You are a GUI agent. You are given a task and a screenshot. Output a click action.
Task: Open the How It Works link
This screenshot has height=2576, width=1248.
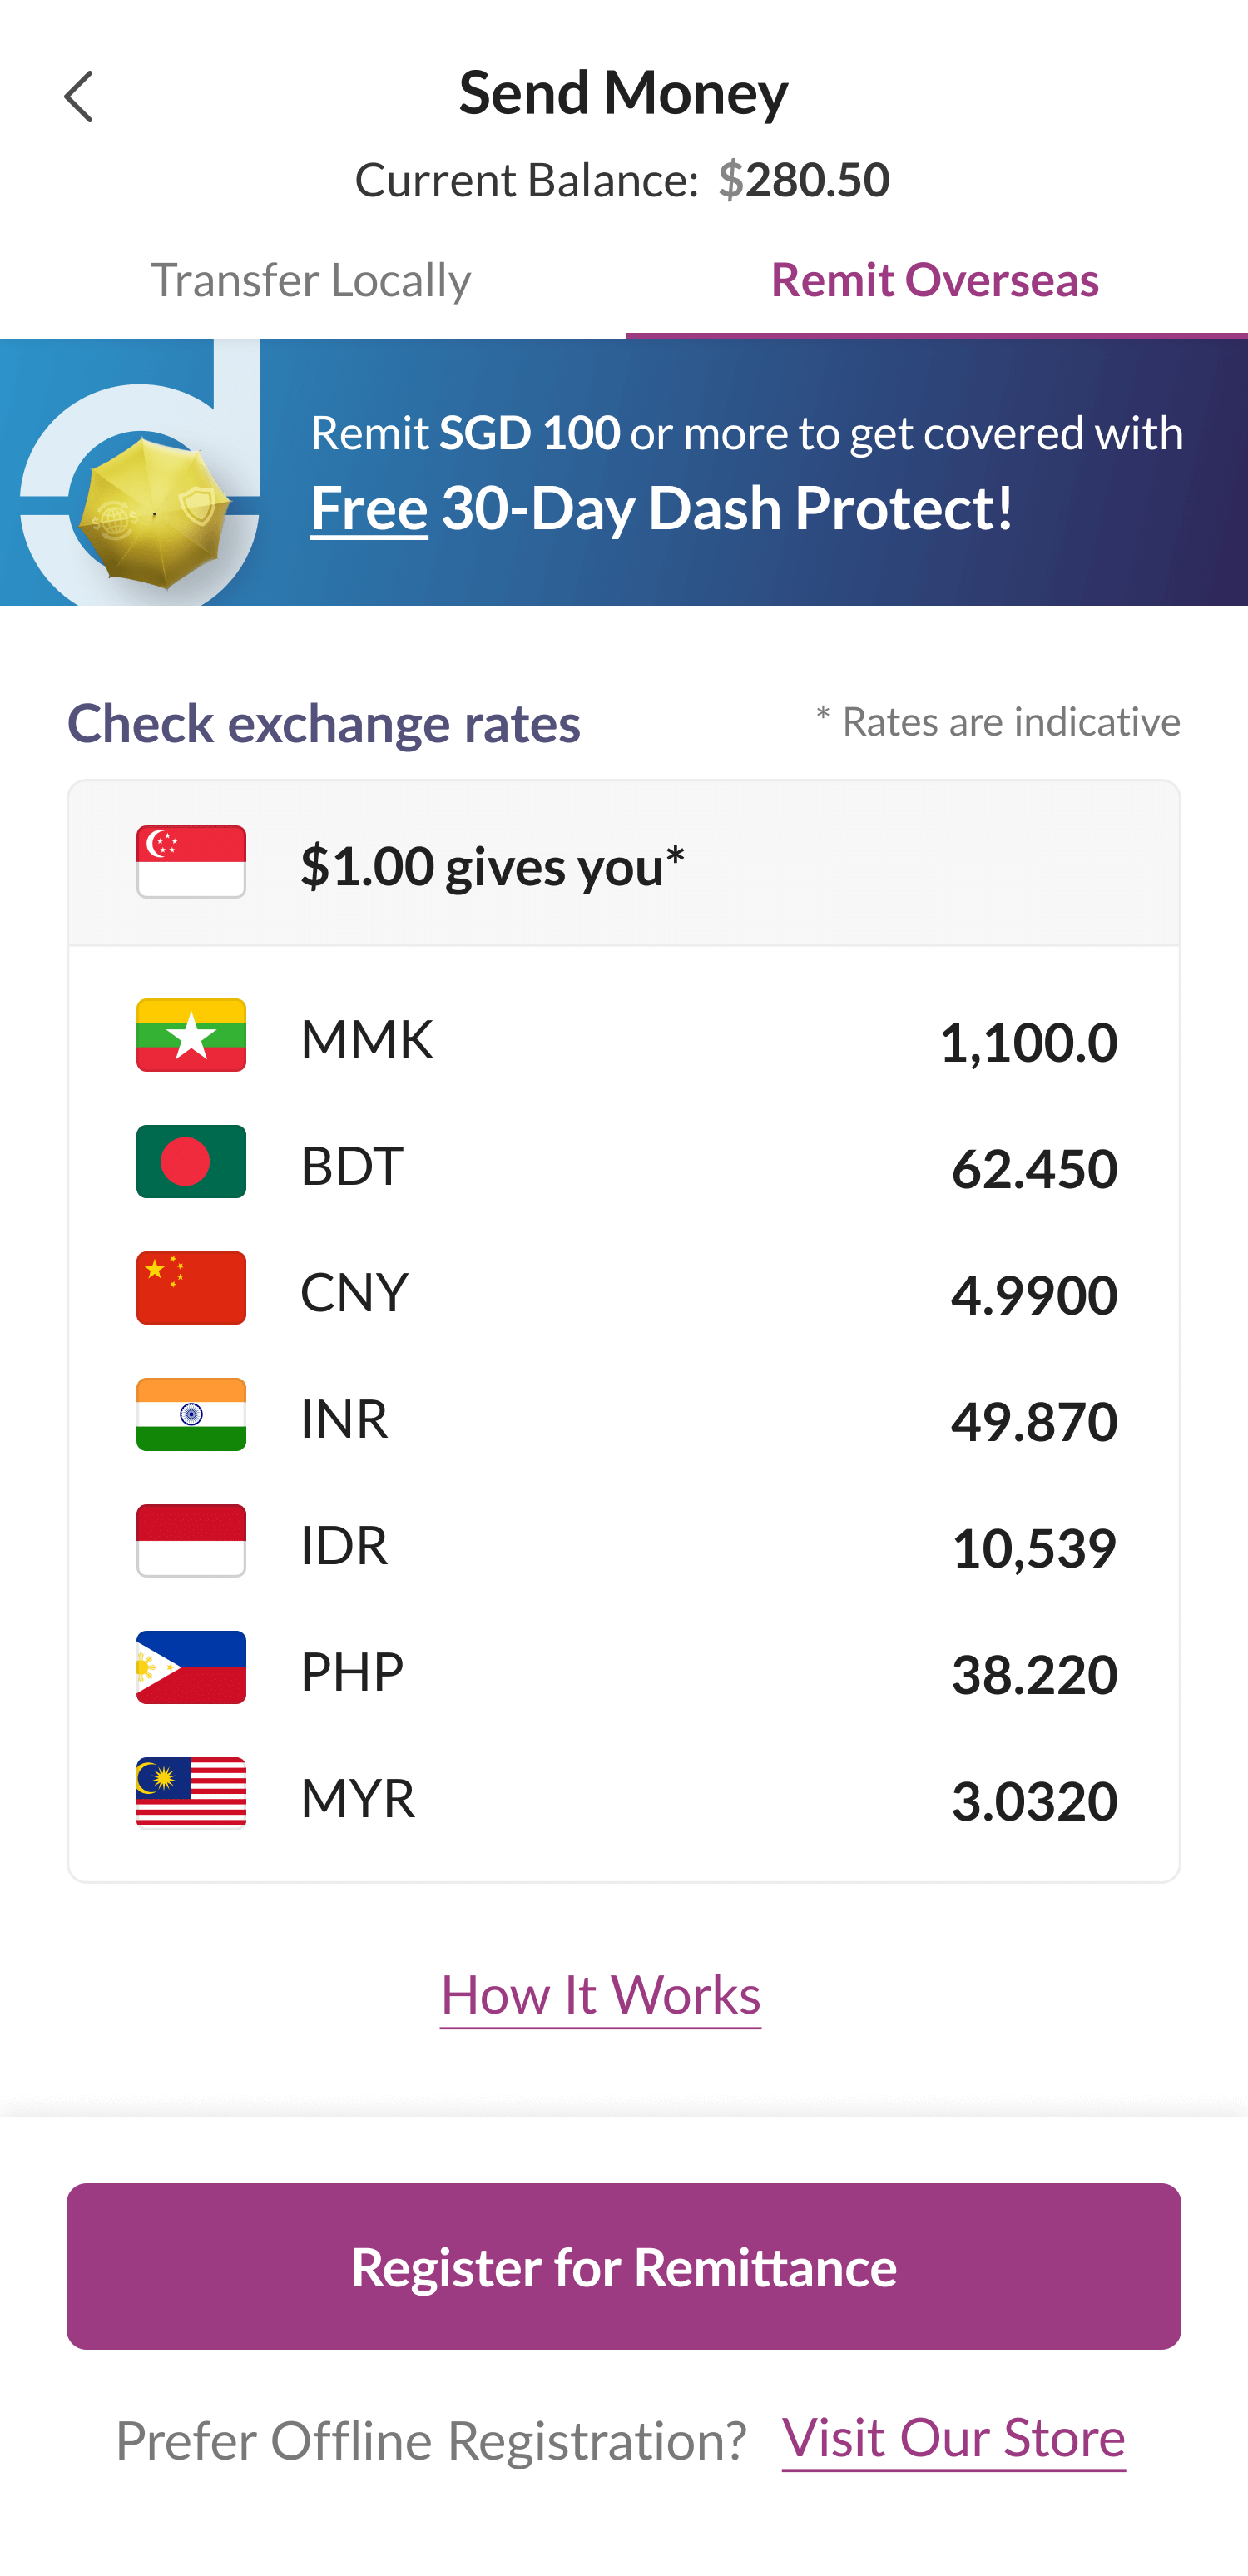tap(600, 1996)
